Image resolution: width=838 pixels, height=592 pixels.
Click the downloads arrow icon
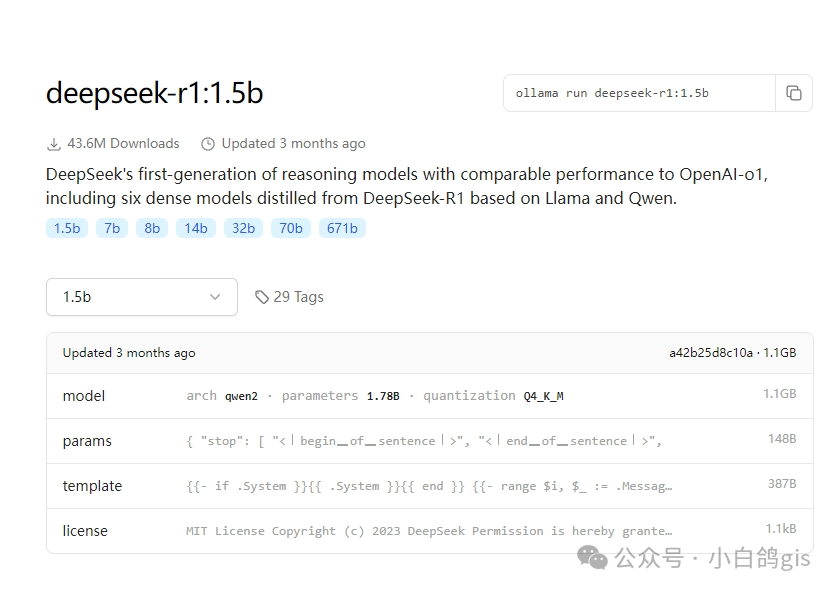(x=52, y=143)
